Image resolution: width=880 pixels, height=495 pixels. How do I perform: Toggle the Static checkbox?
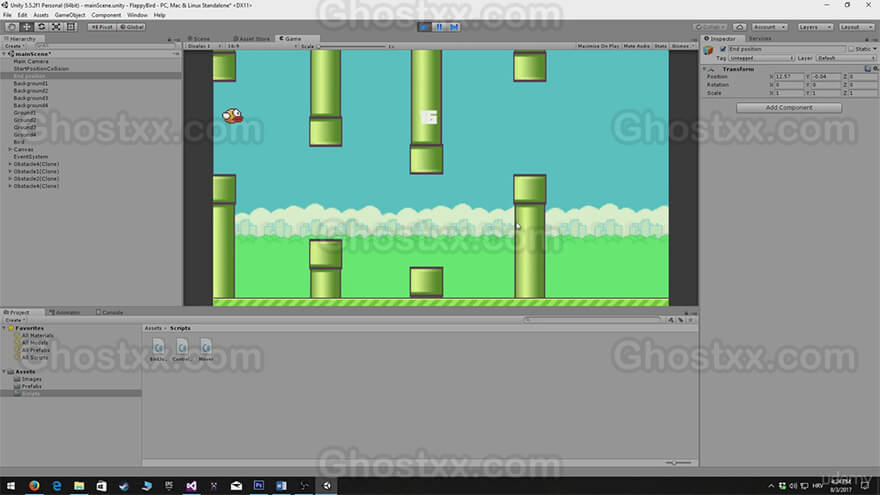(851, 49)
